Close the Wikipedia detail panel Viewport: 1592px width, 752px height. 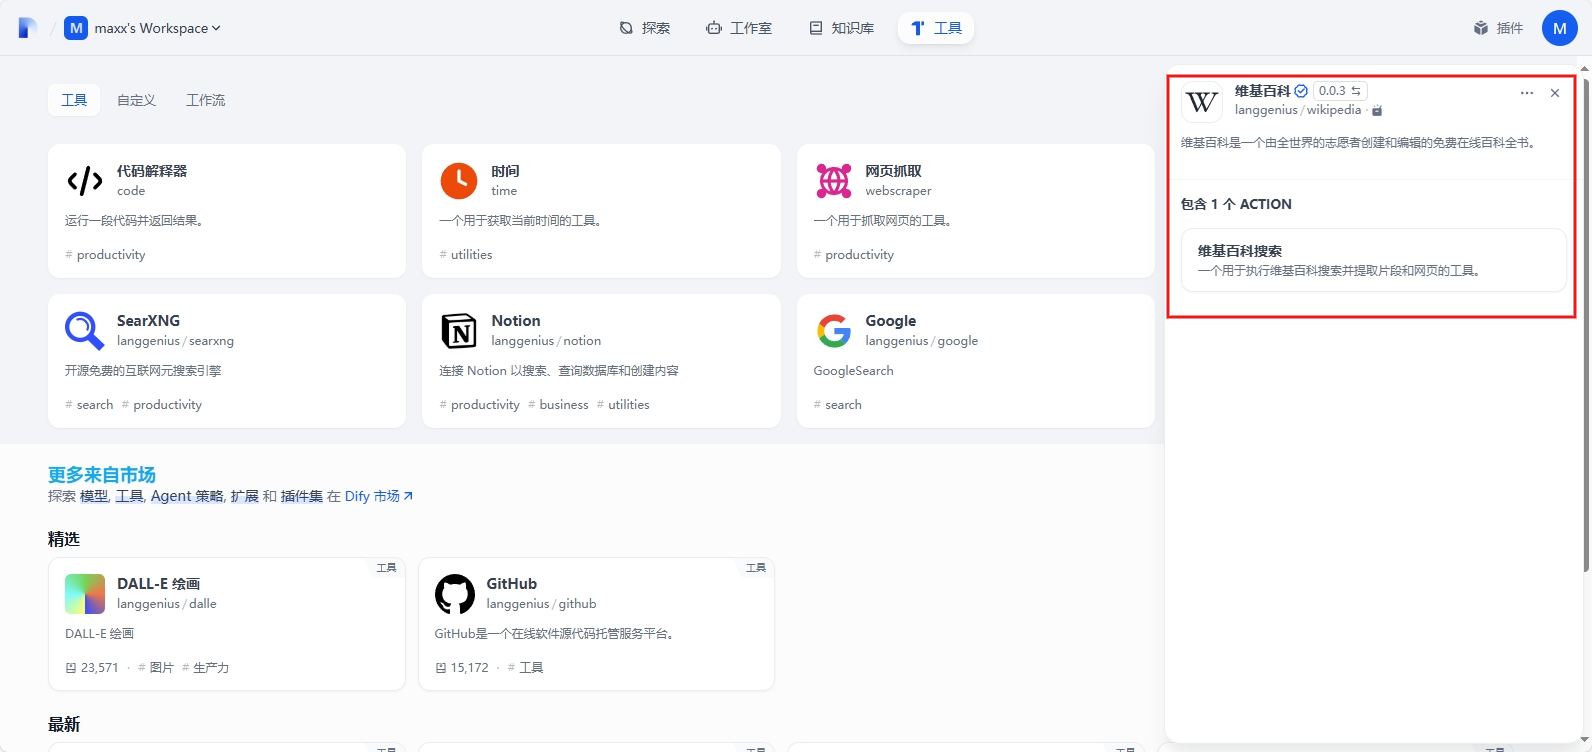coord(1555,93)
